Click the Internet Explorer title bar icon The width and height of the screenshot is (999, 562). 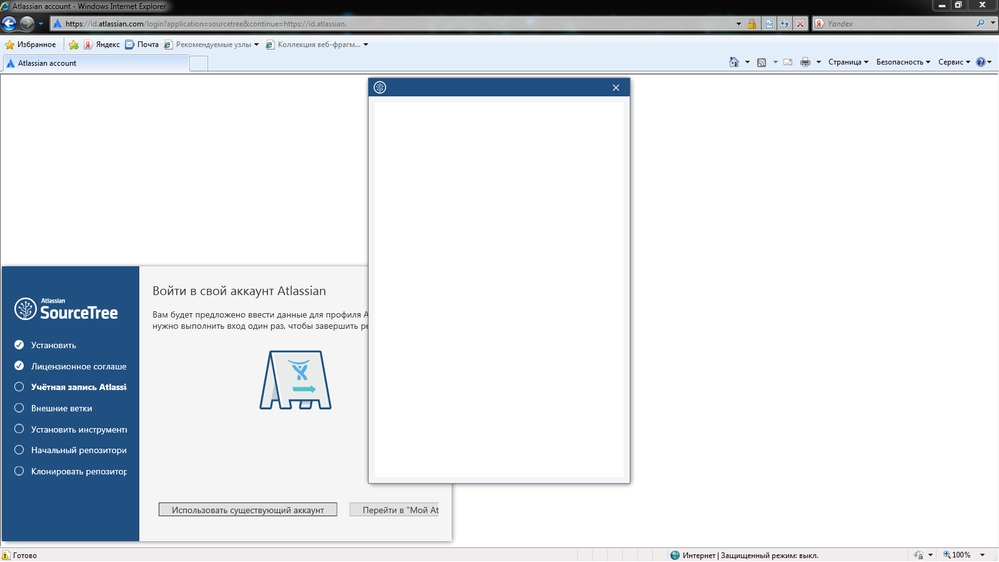point(5,6)
